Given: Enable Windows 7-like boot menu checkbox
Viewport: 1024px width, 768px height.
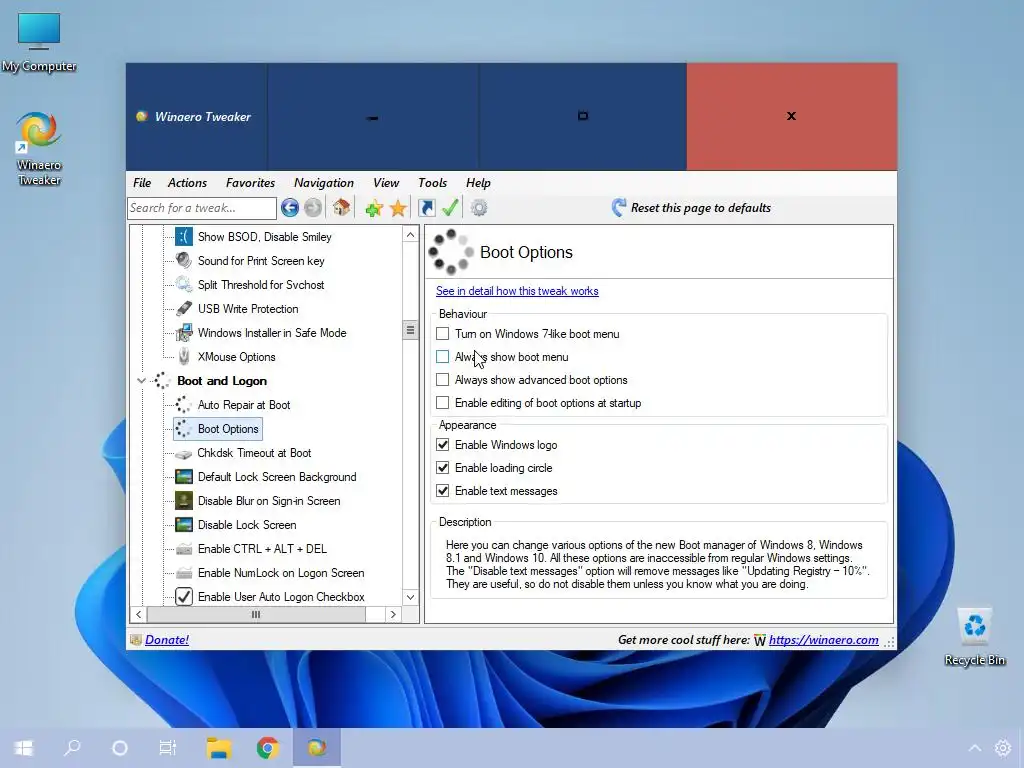Looking at the screenshot, I should [443, 334].
